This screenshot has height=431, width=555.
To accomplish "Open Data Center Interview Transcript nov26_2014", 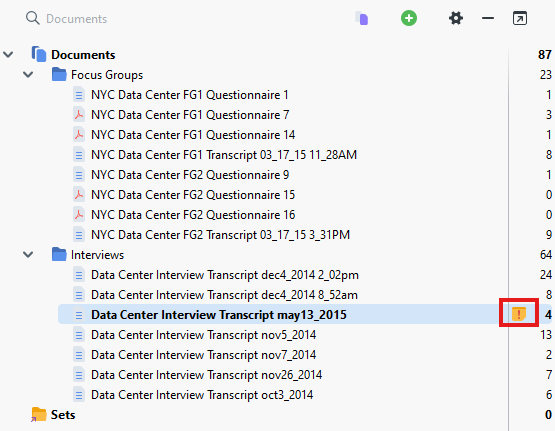I will click(206, 375).
